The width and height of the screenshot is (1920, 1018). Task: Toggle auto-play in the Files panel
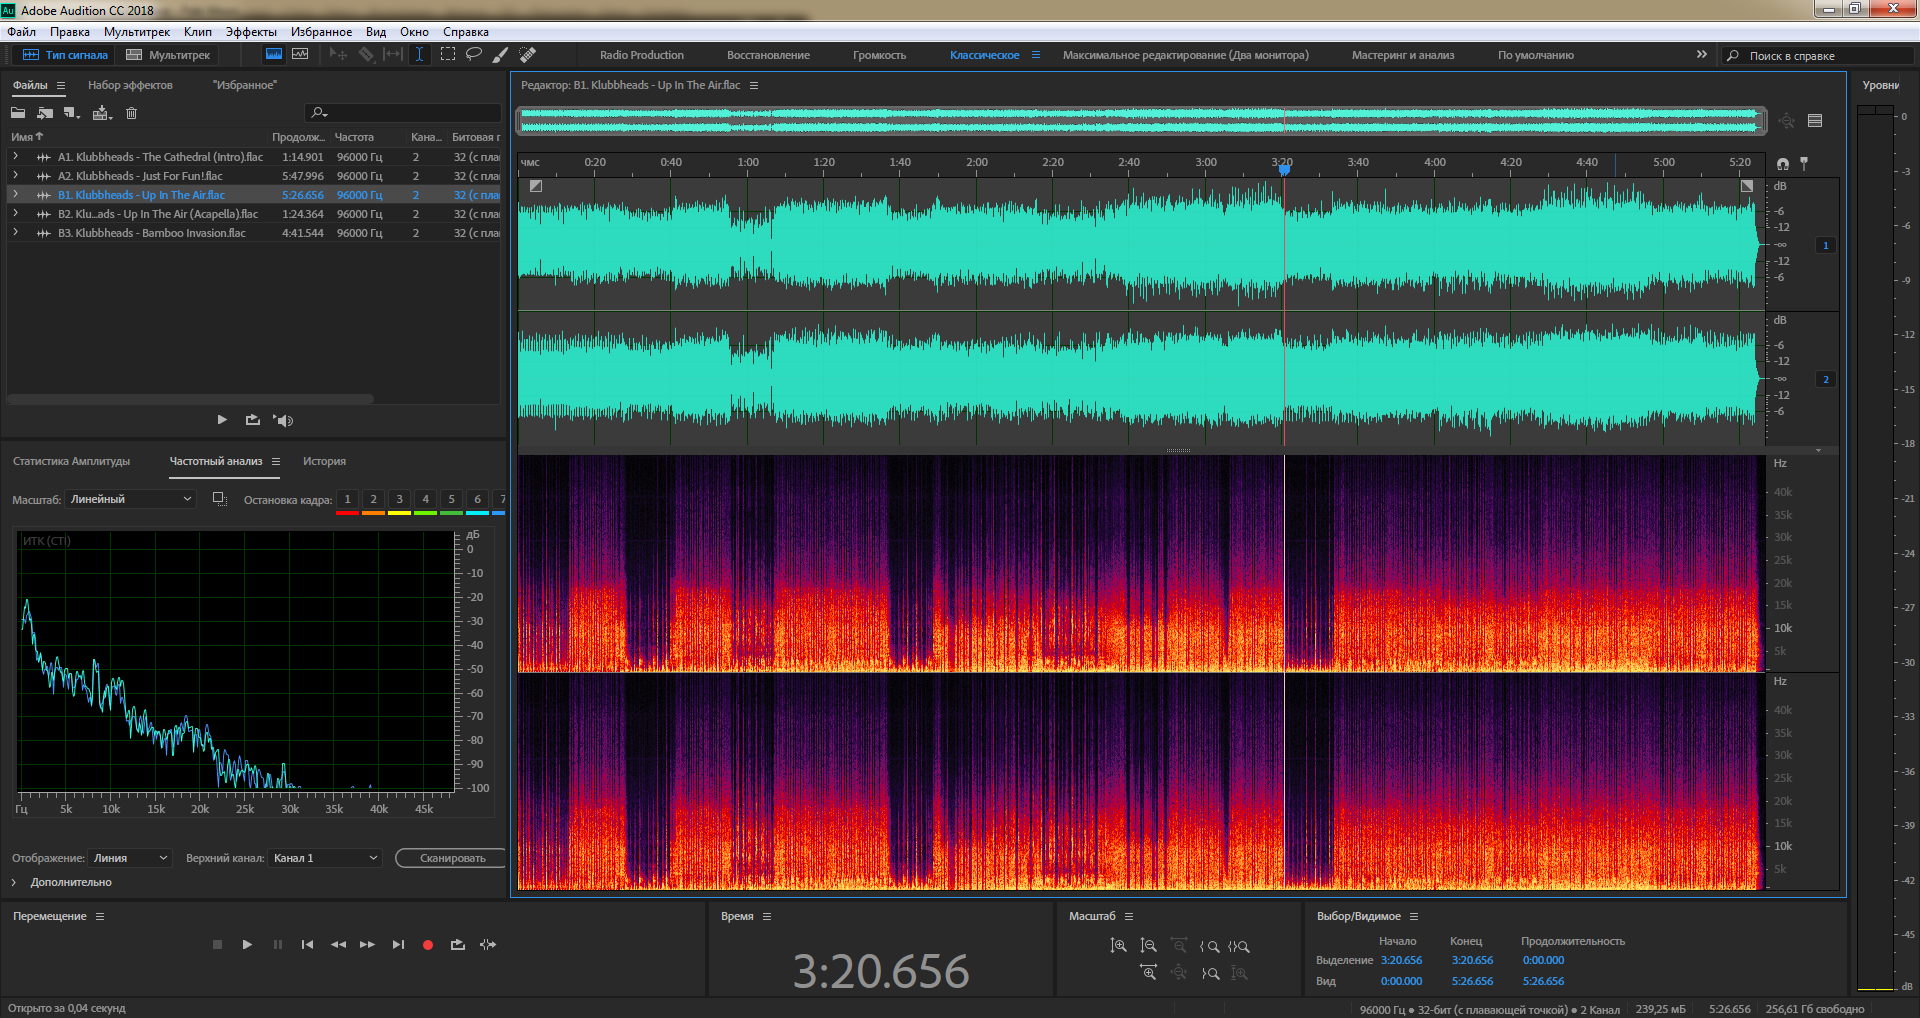[283, 420]
